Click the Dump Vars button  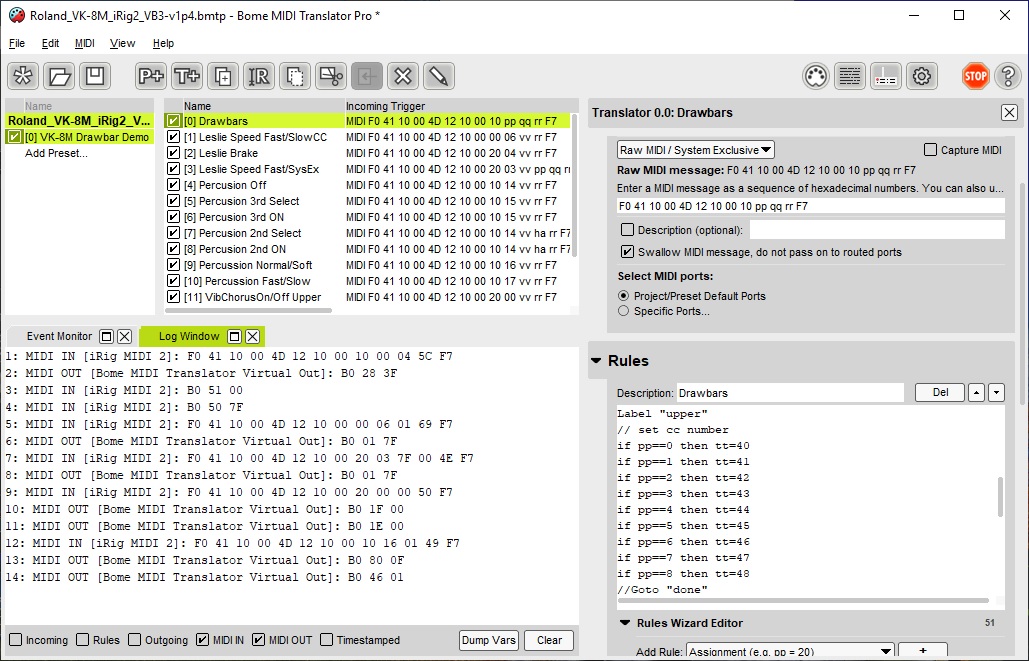point(489,640)
